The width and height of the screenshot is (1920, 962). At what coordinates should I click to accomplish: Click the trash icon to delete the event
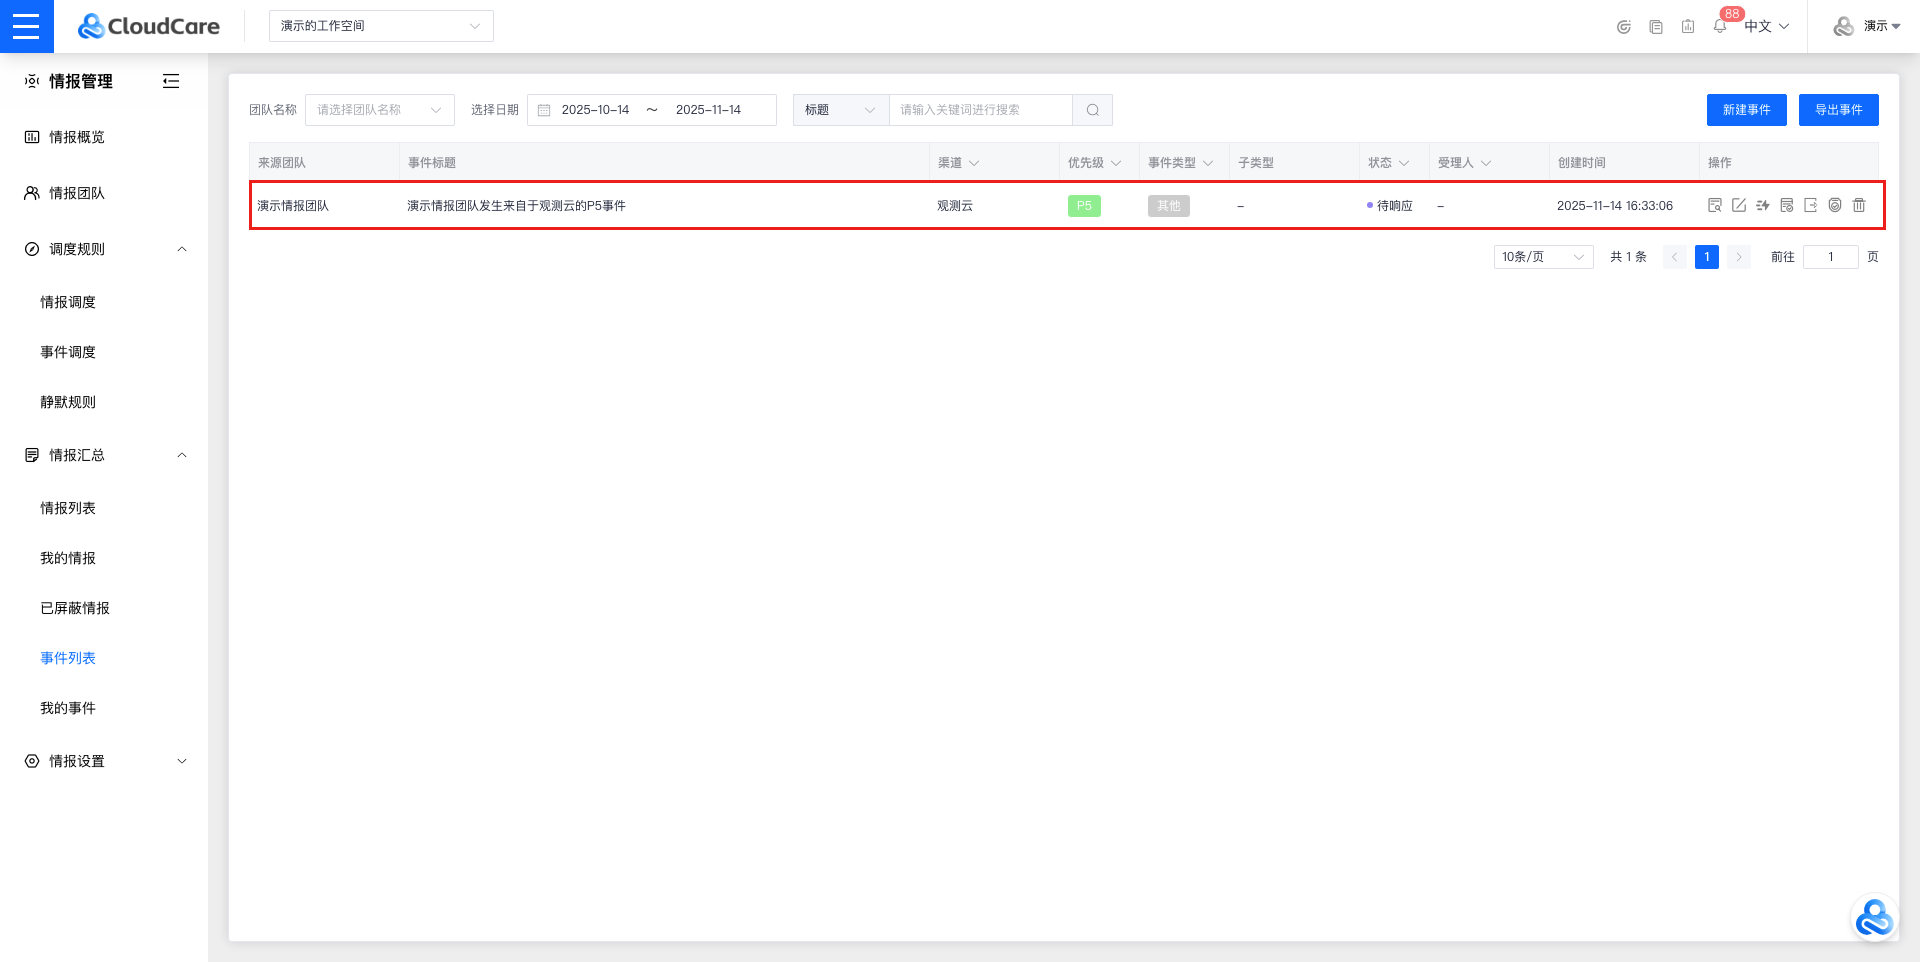click(1859, 205)
